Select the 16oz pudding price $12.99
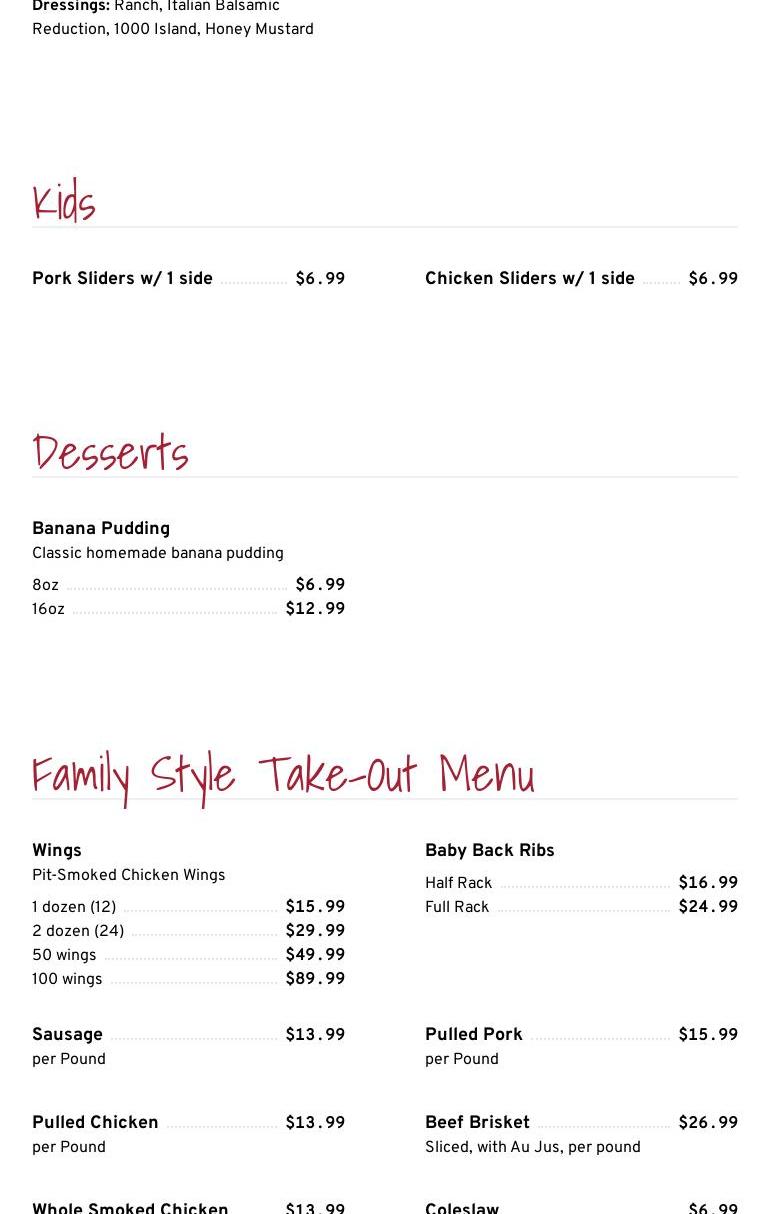The width and height of the screenshot is (770, 1214). [315, 609]
